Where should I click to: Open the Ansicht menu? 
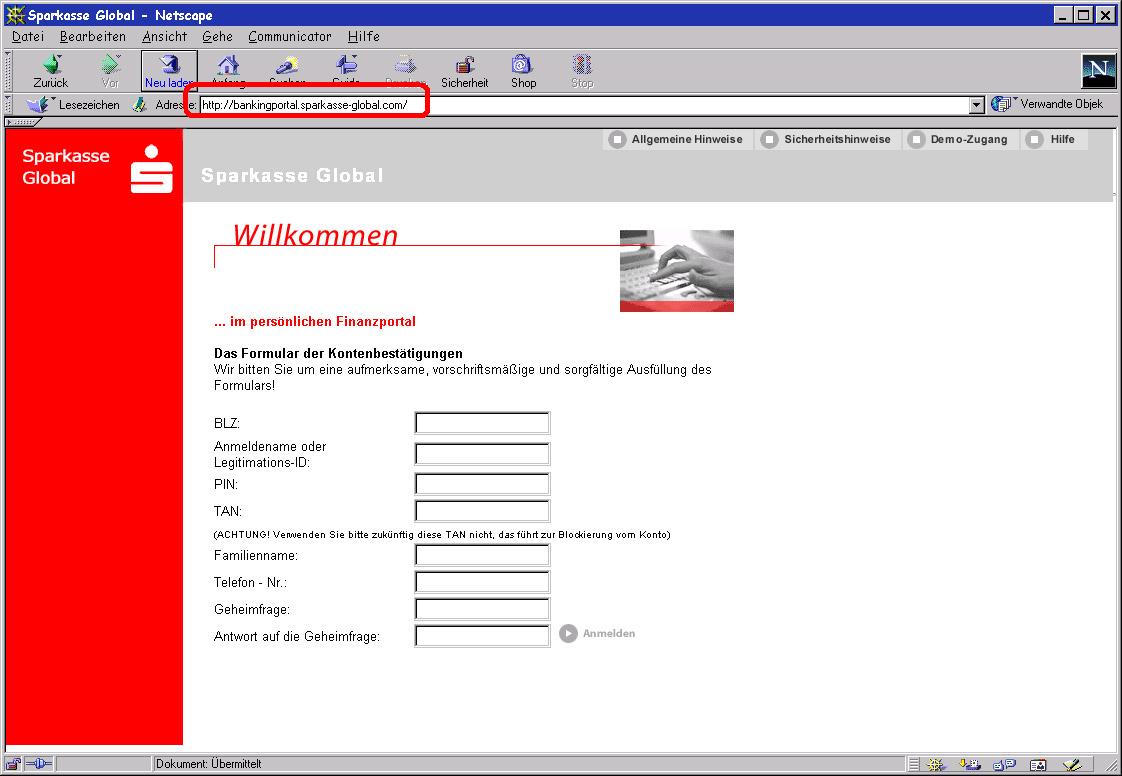coord(165,37)
